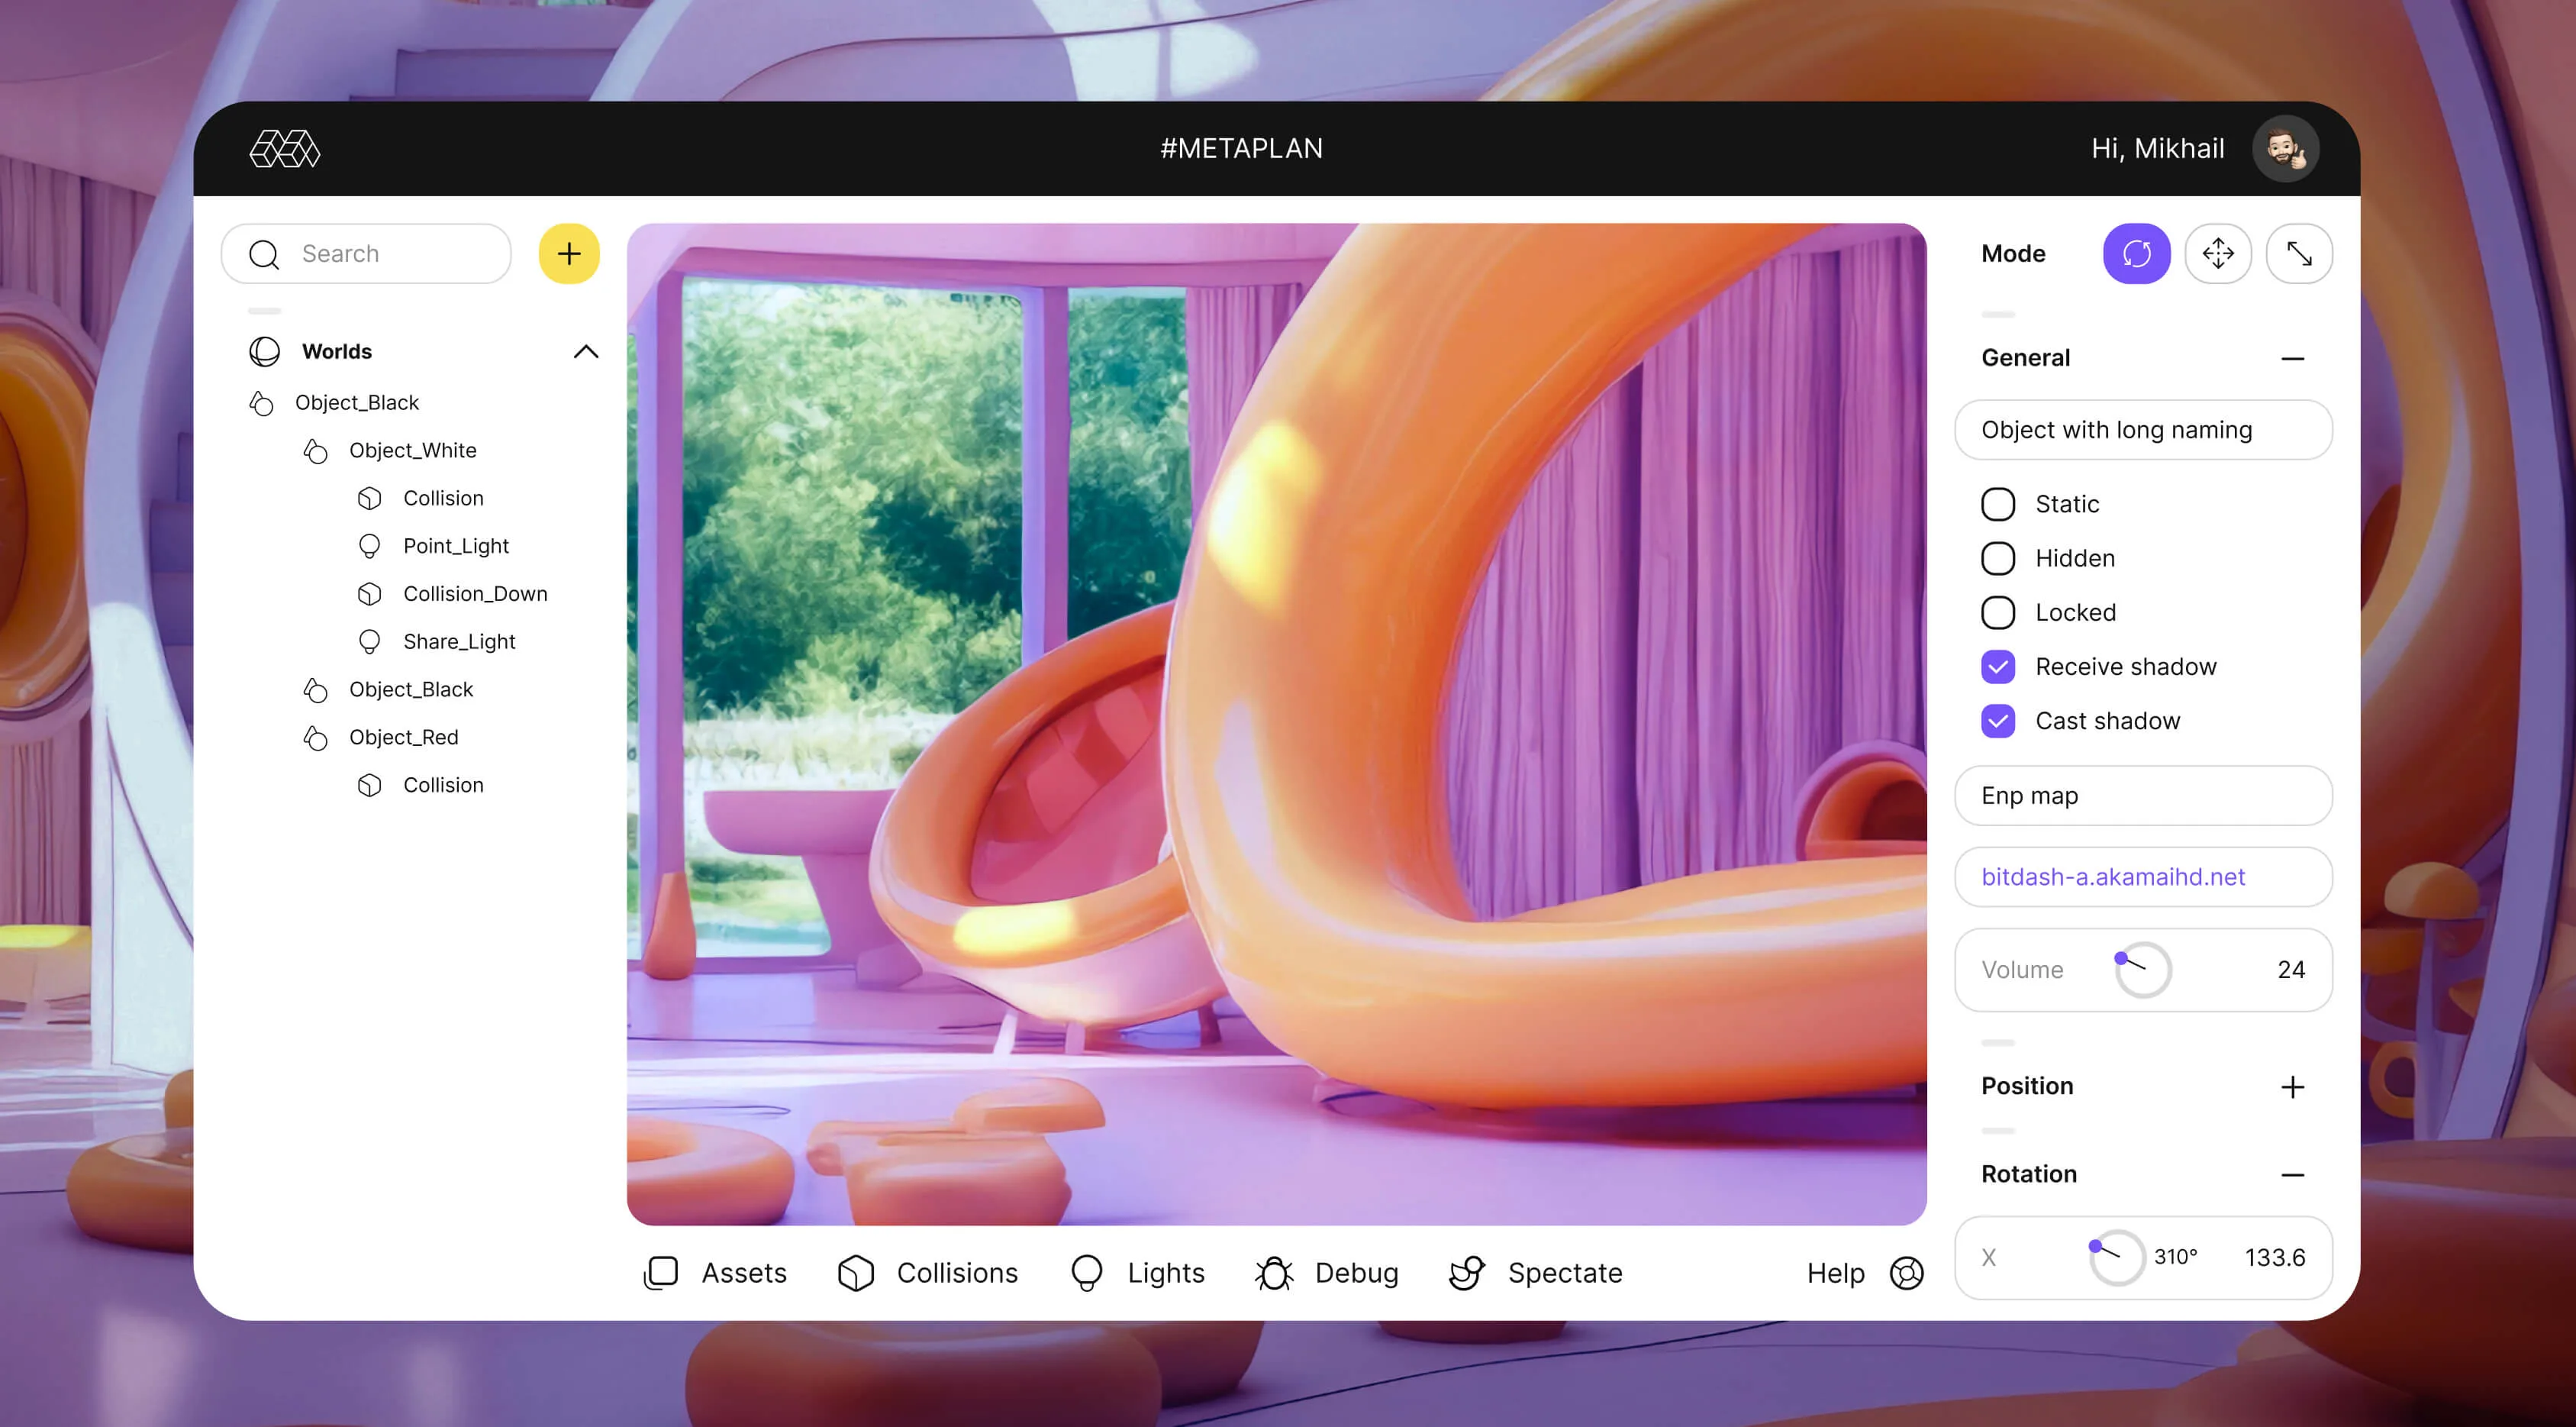This screenshot has height=1427, width=2576.
Task: Check the Hidden option
Action: (1998, 558)
